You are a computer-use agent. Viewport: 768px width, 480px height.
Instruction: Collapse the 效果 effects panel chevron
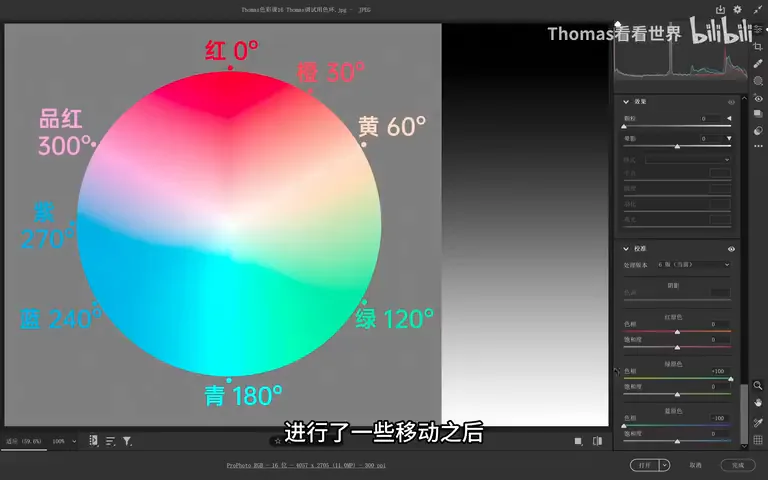625,102
